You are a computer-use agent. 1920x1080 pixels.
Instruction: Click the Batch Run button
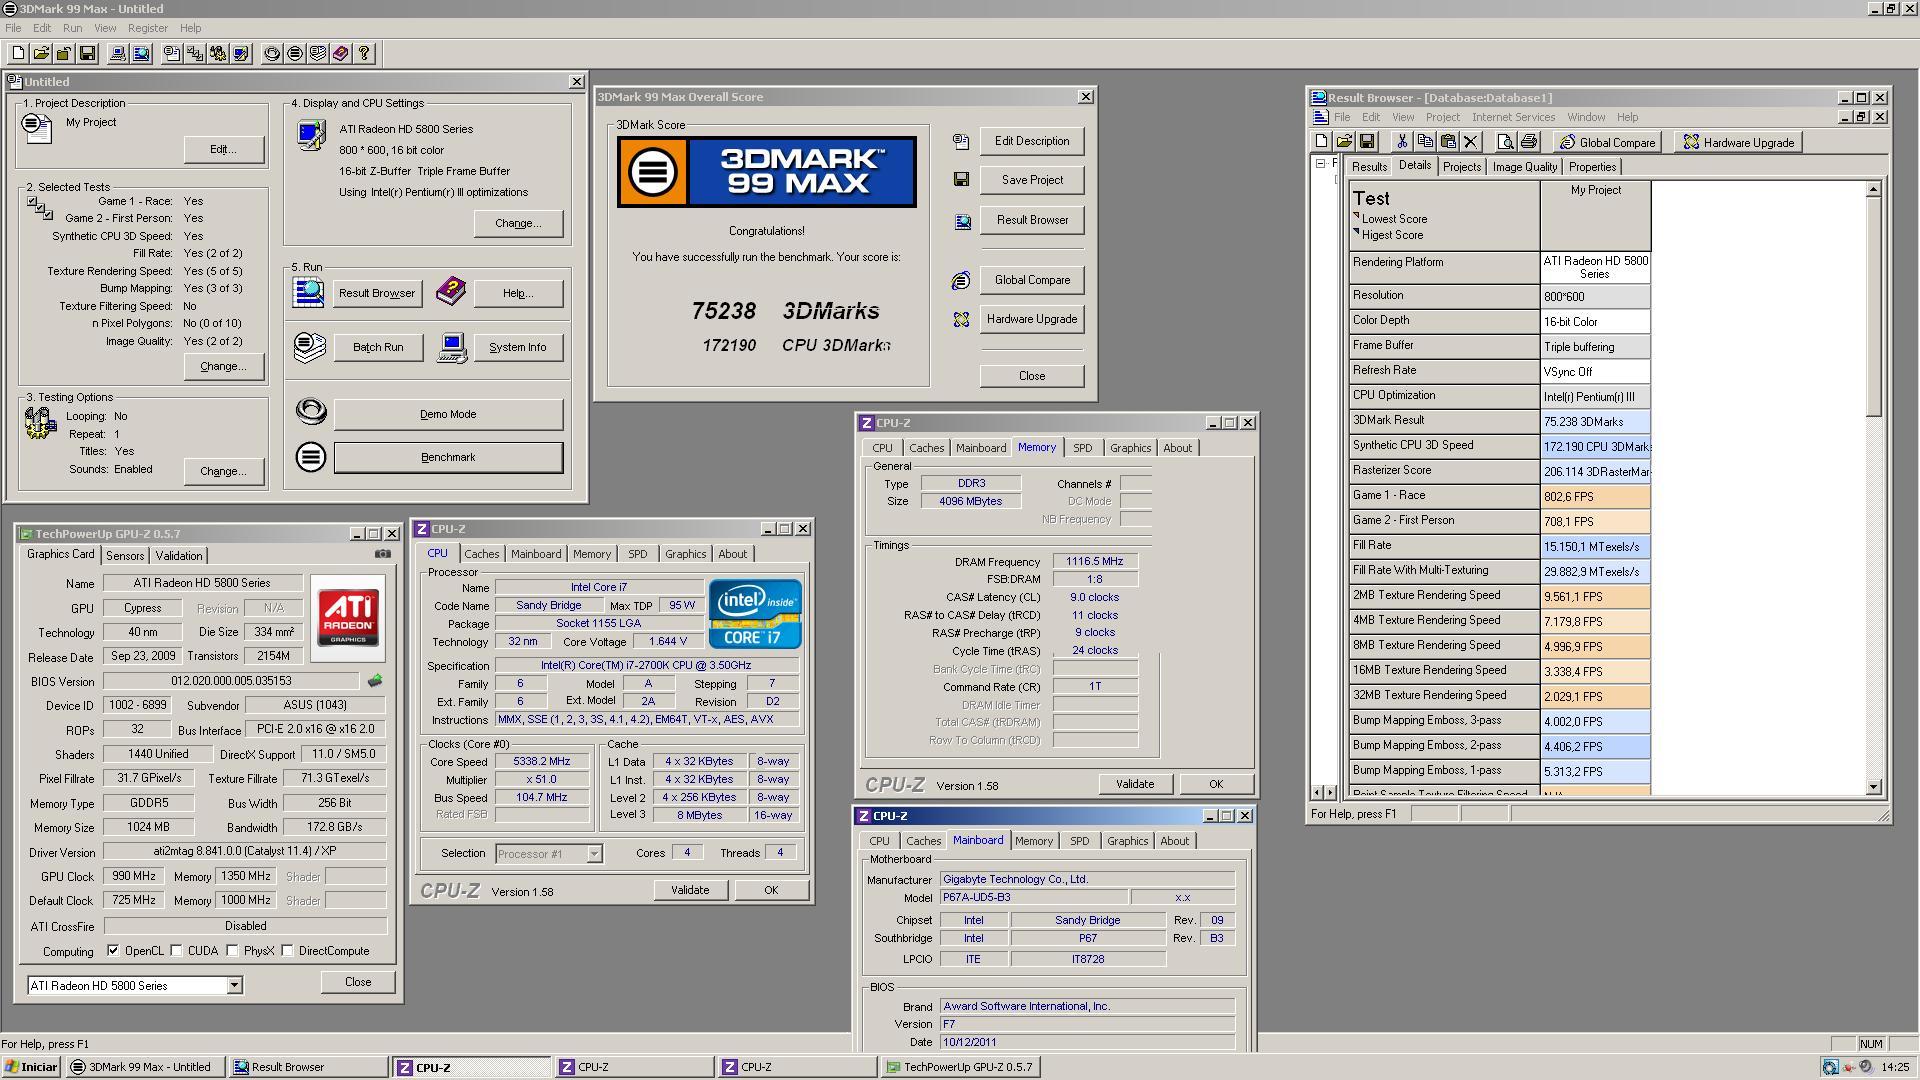tap(378, 347)
